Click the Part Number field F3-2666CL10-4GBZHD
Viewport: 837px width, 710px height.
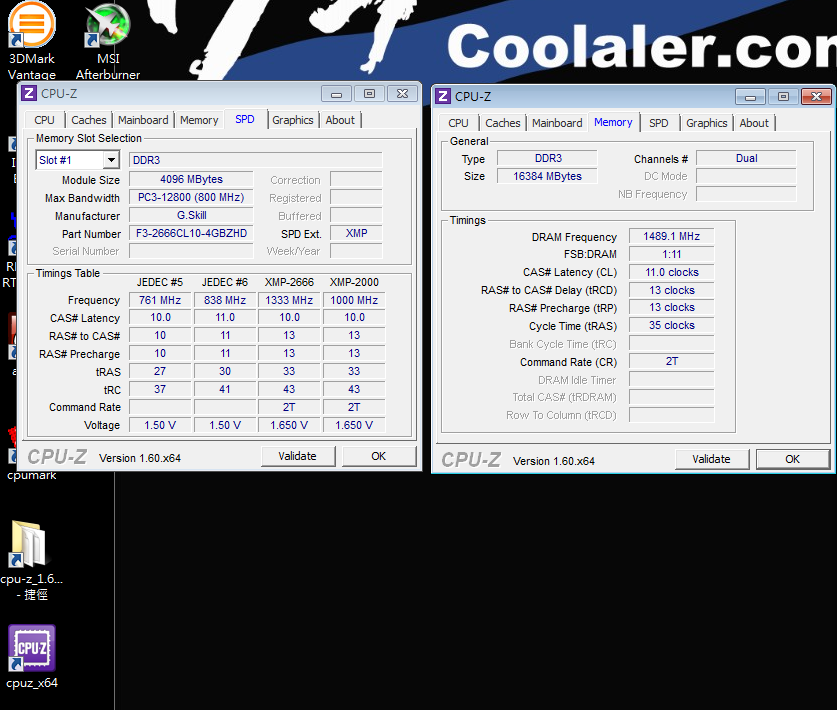[191, 233]
